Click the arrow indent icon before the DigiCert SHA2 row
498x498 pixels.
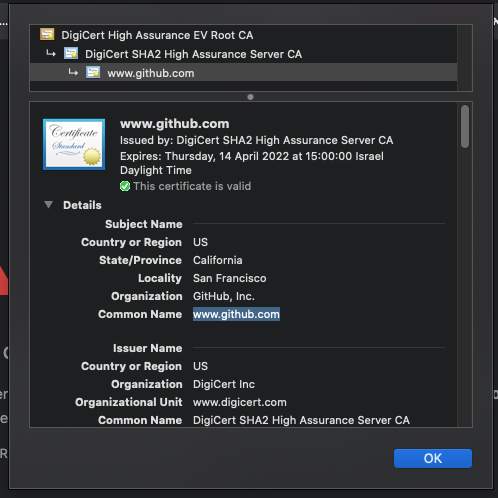pos(51,53)
